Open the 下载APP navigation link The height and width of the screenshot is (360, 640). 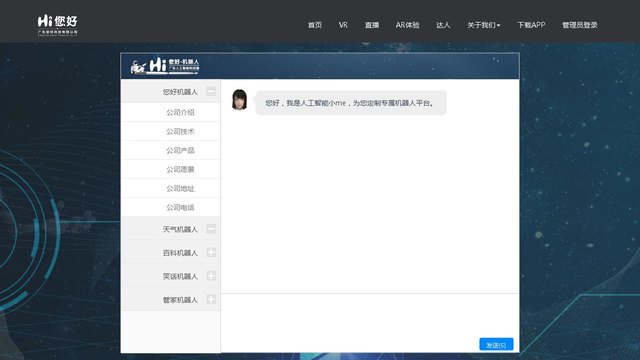click(x=531, y=25)
